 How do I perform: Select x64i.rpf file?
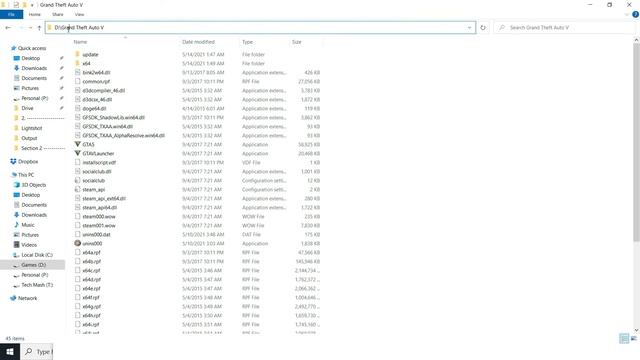tap(91, 324)
